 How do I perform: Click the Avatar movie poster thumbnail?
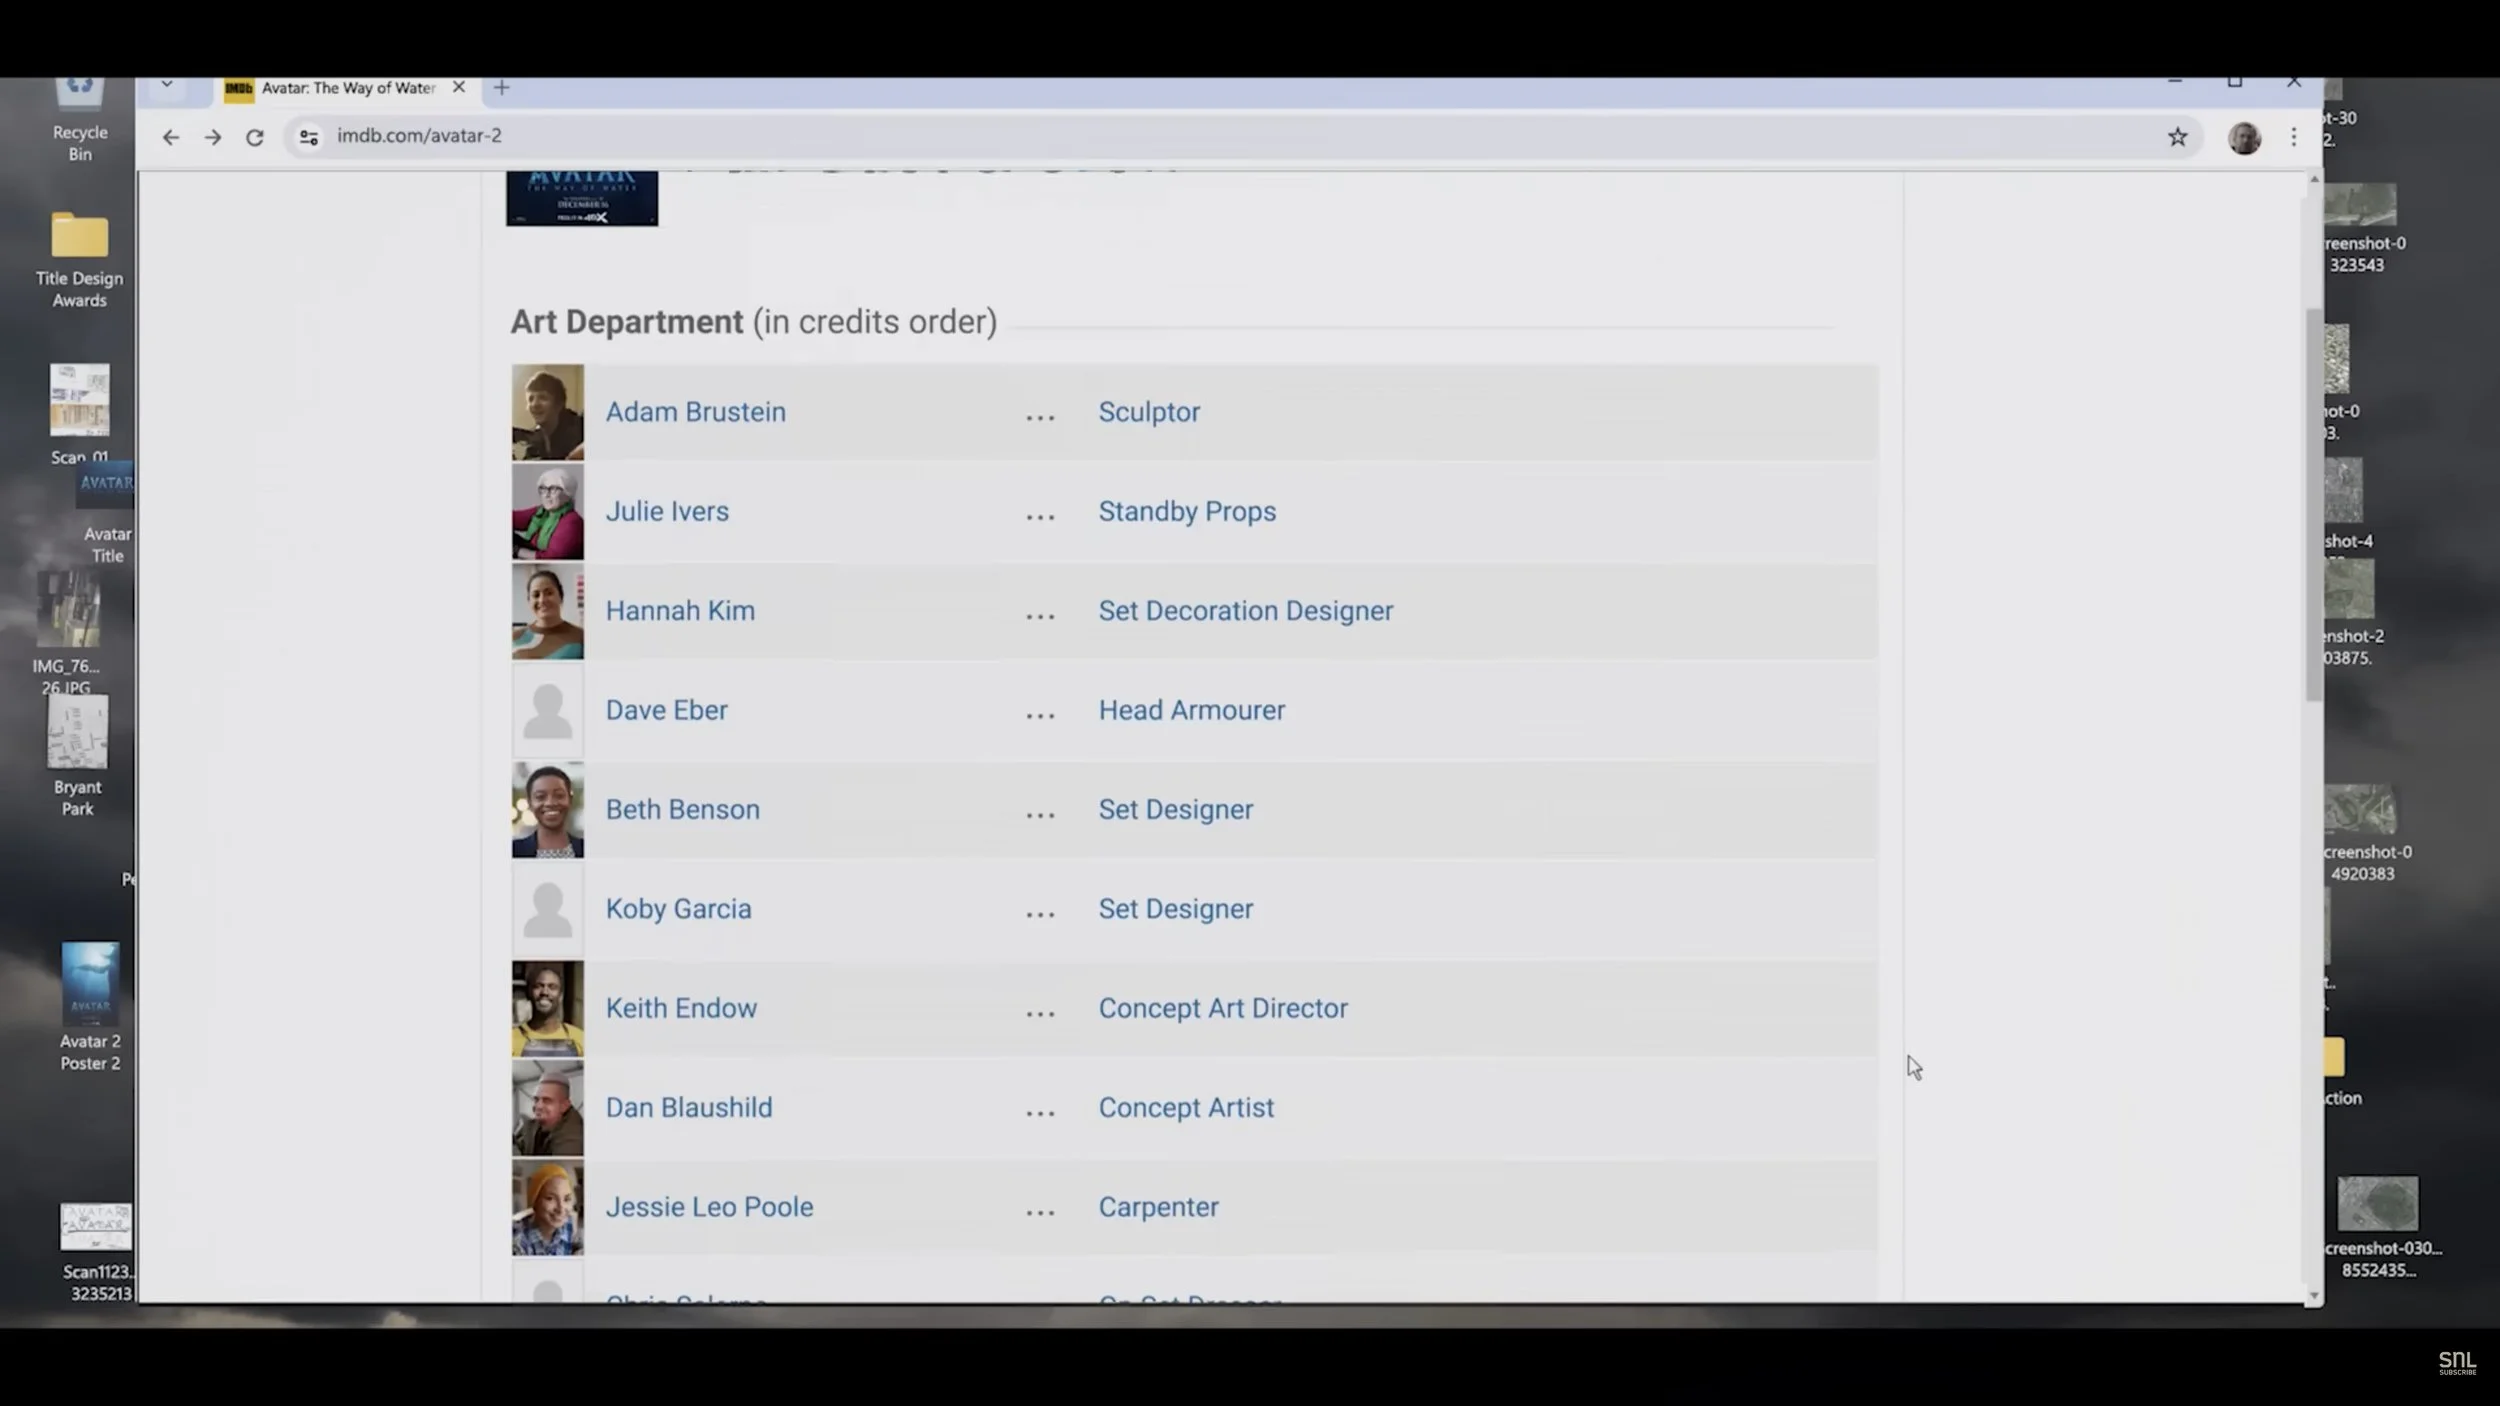point(581,199)
